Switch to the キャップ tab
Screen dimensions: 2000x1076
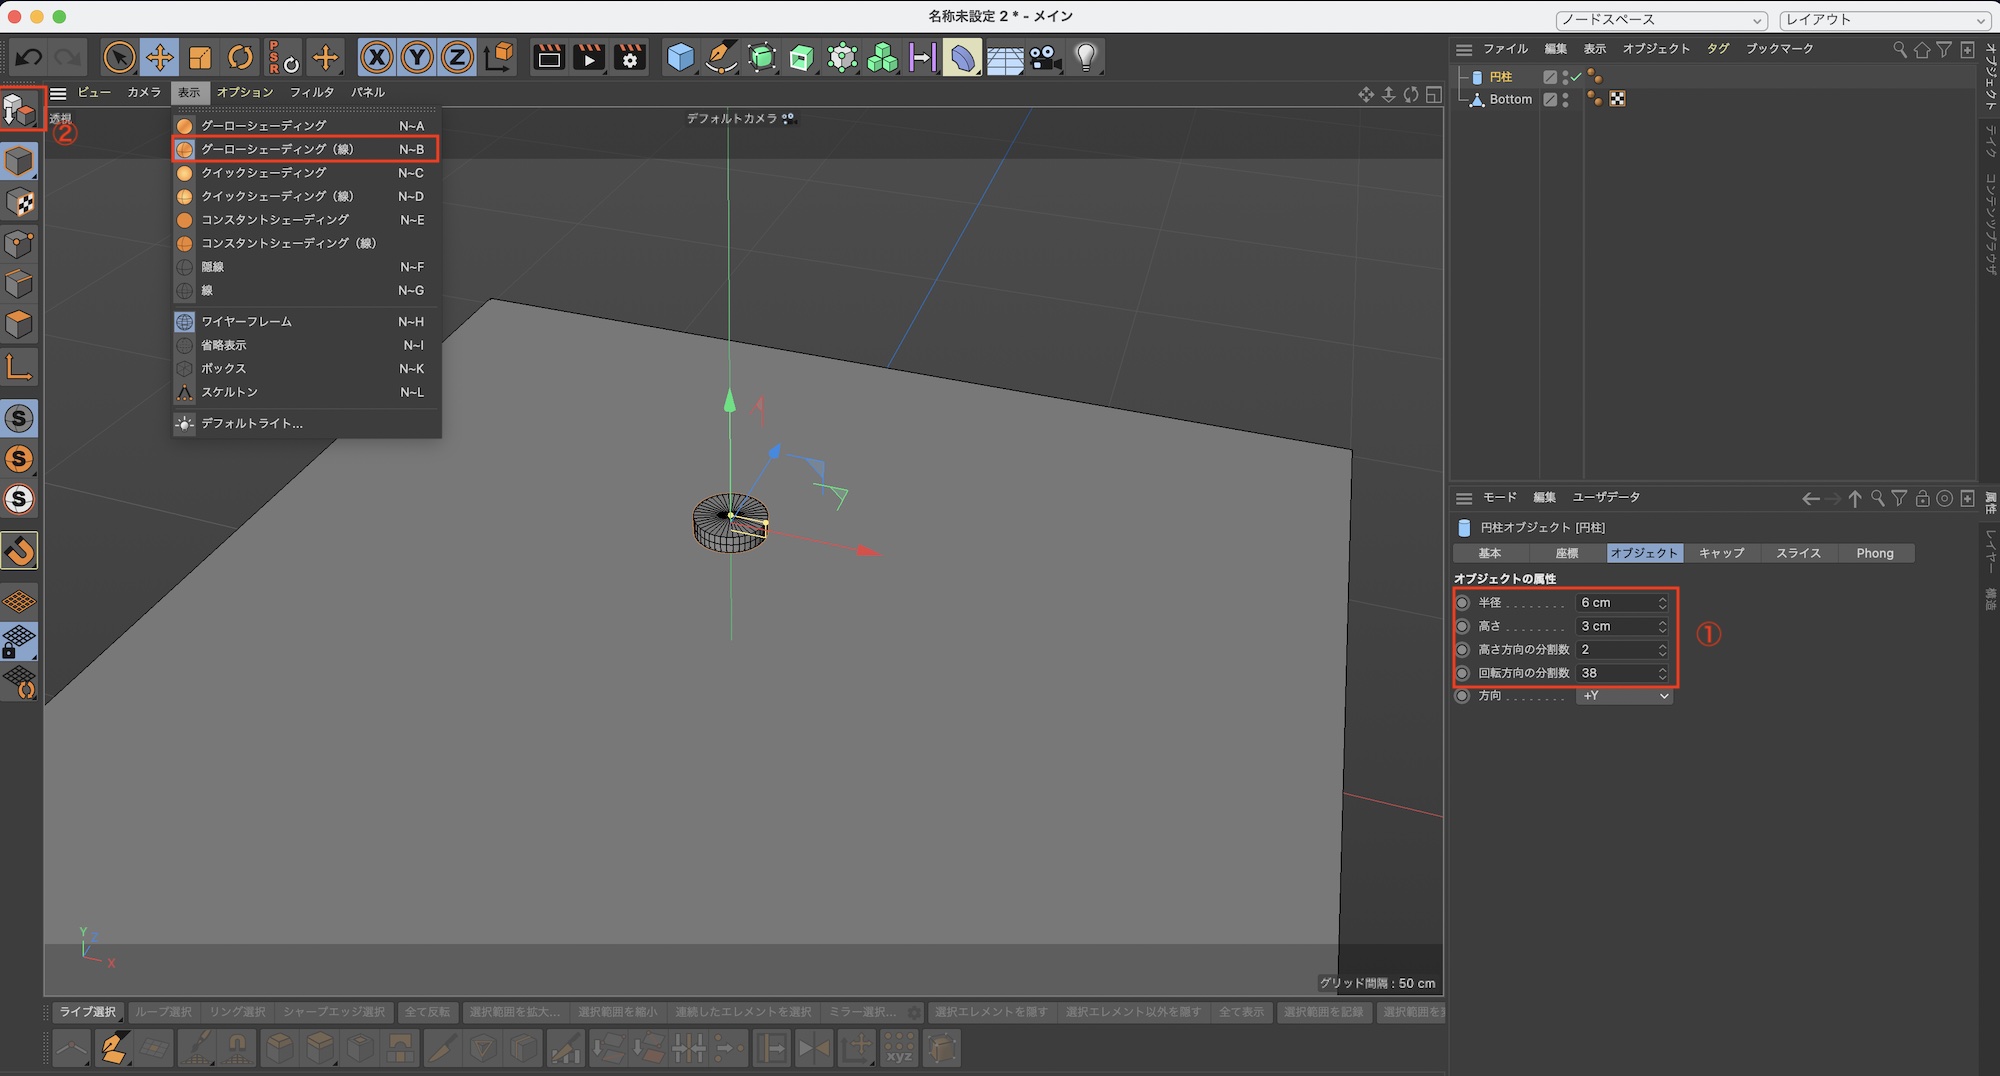(x=1721, y=553)
